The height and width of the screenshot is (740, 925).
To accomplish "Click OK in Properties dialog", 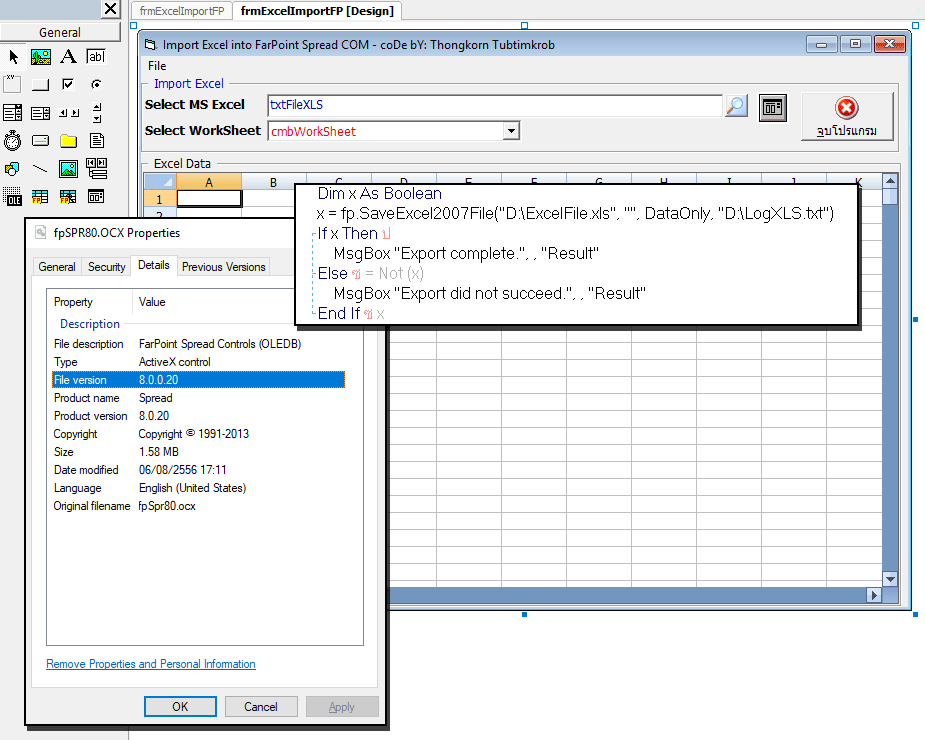I will [180, 706].
